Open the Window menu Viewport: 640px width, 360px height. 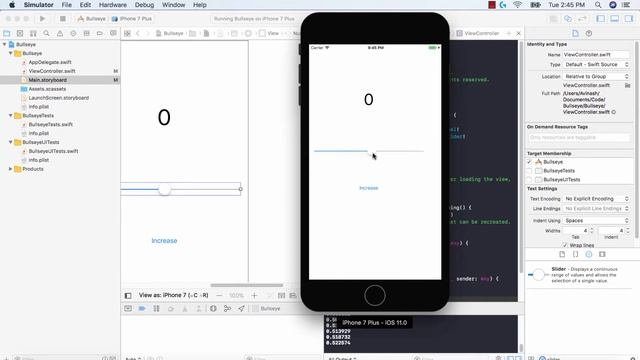[x=173, y=5]
